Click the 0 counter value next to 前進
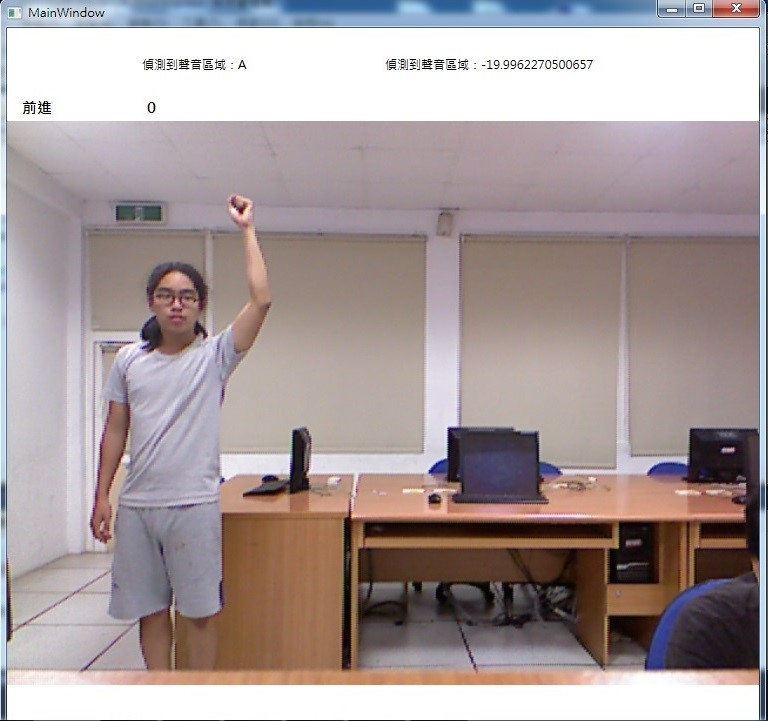The height and width of the screenshot is (721, 768). tap(151, 108)
